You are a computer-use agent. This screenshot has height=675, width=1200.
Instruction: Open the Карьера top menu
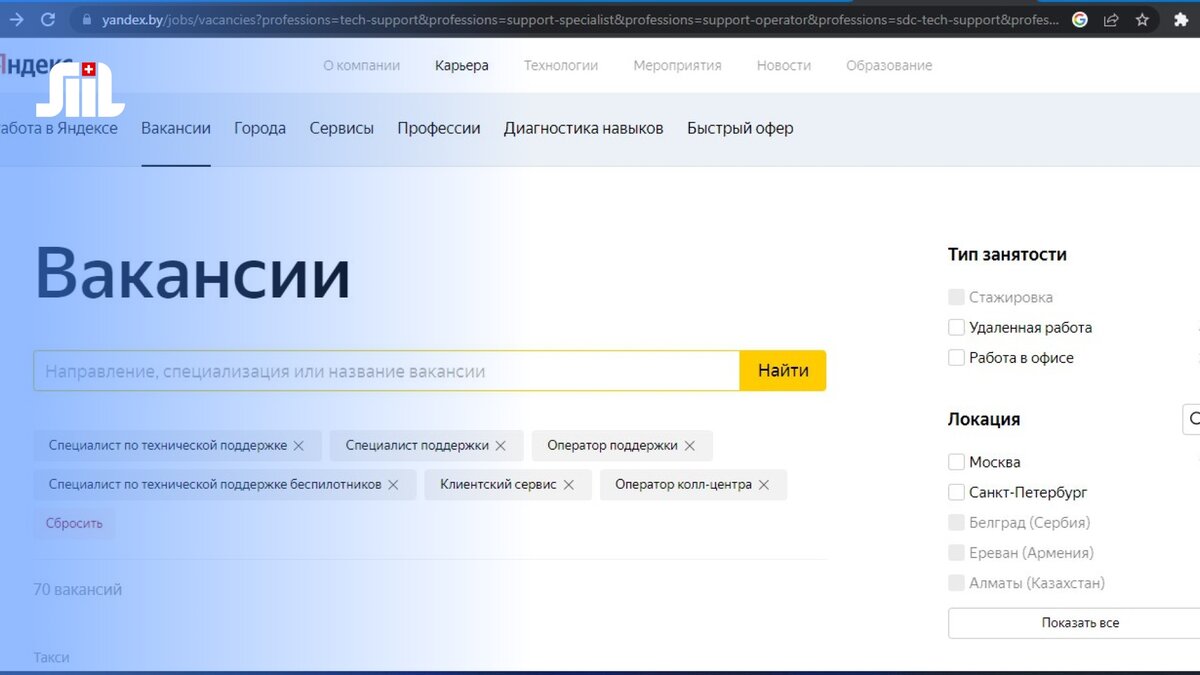(x=462, y=65)
